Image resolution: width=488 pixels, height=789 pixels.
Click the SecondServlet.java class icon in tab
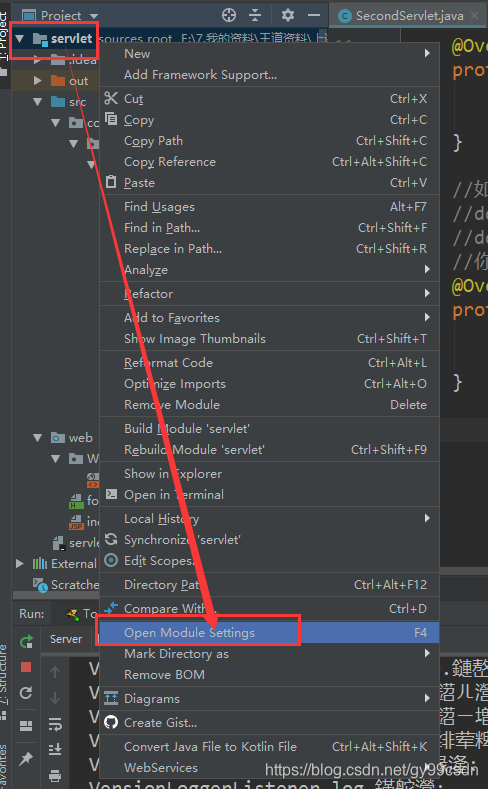[x=345, y=16]
